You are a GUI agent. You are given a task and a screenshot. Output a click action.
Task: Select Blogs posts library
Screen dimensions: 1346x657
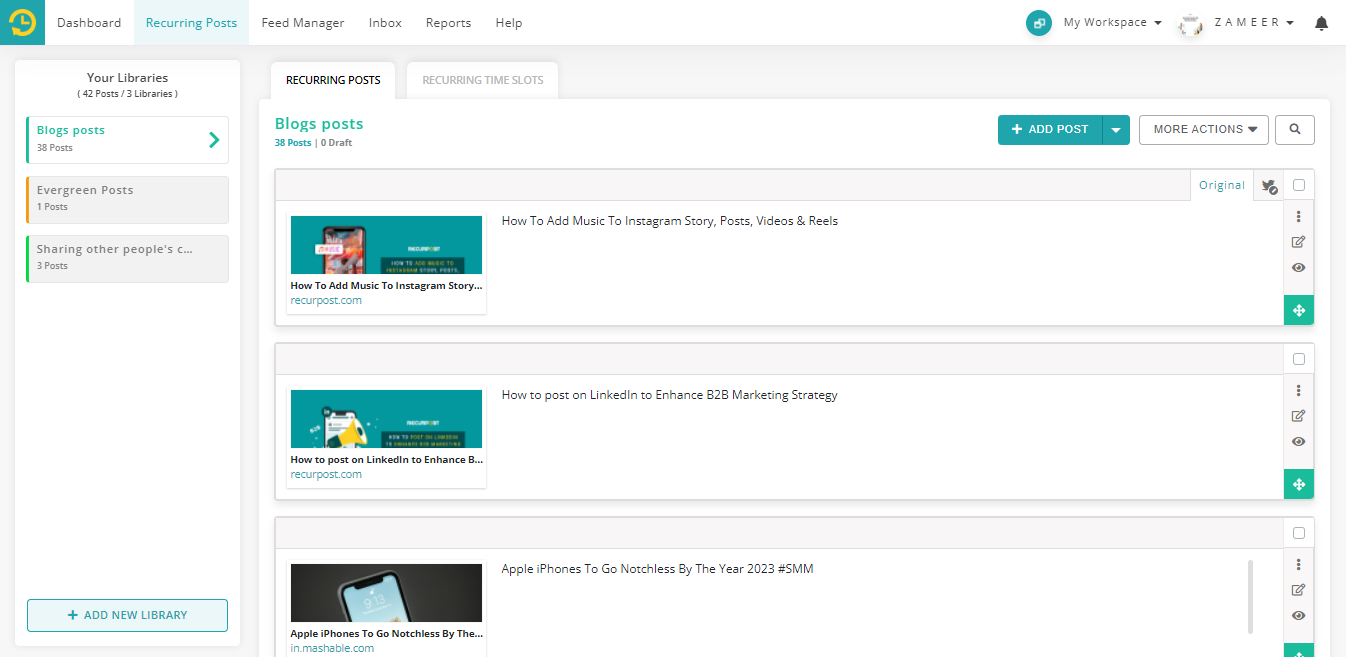pos(127,140)
